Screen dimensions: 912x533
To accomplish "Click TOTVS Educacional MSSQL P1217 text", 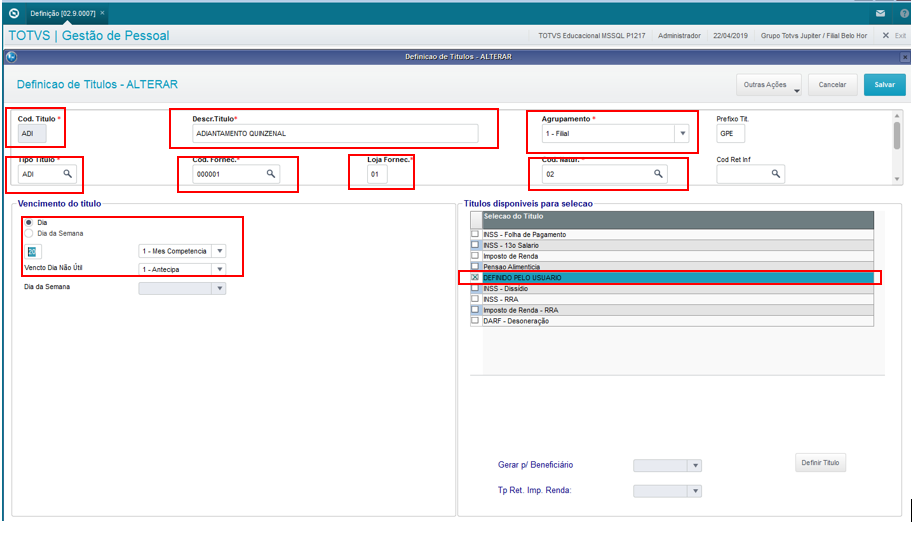I will pyautogui.click(x=592, y=35).
